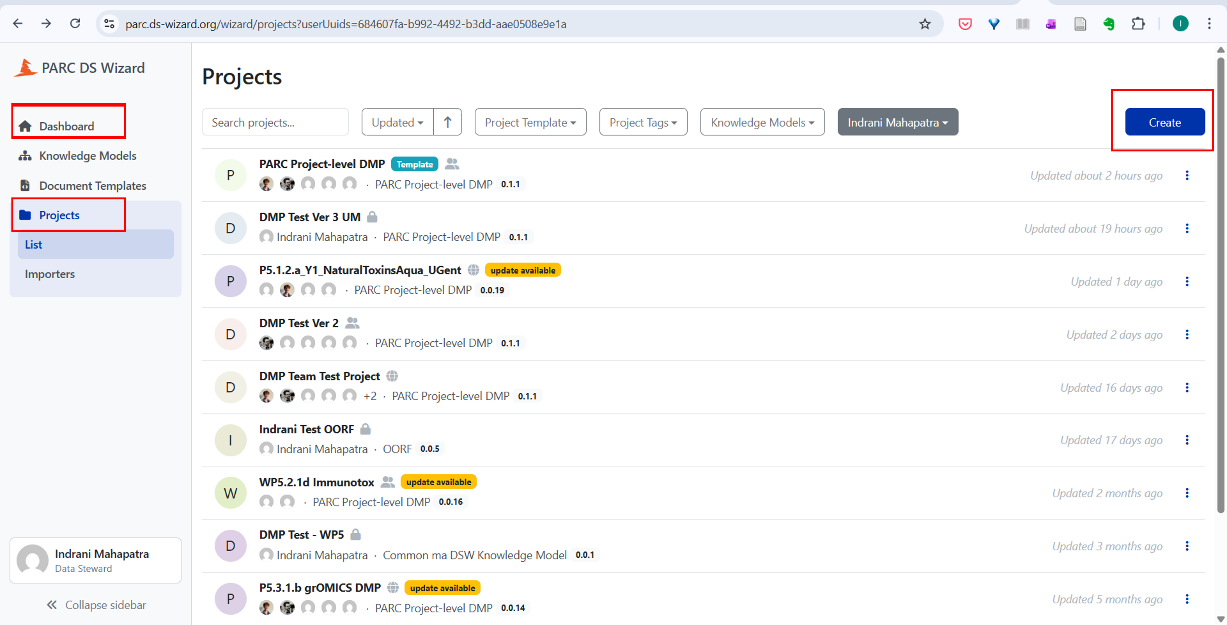Open the Project Tags filter dropdown
Viewport: 1227px width, 625px height.
pos(643,122)
